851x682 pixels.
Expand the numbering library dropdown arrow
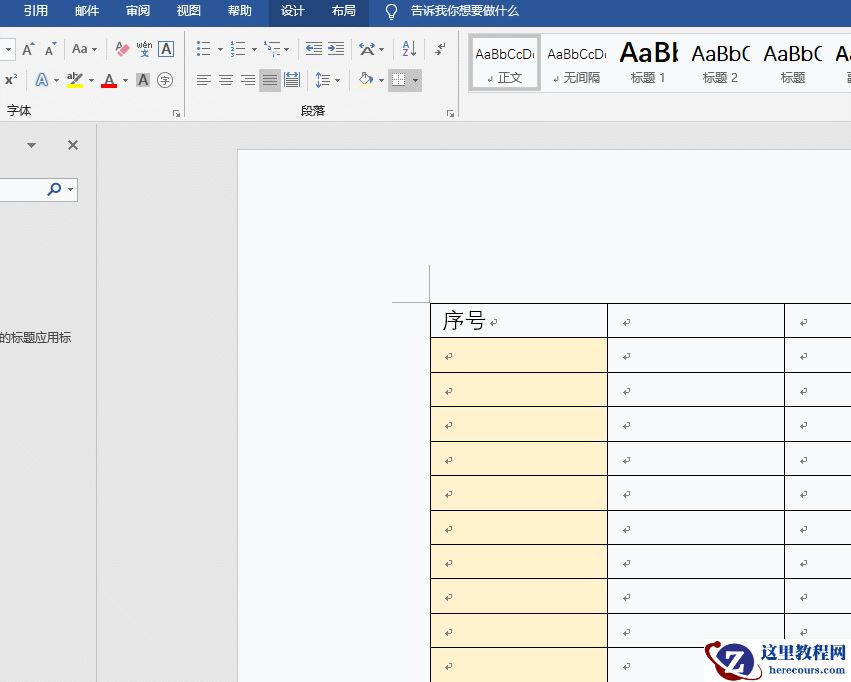point(254,50)
